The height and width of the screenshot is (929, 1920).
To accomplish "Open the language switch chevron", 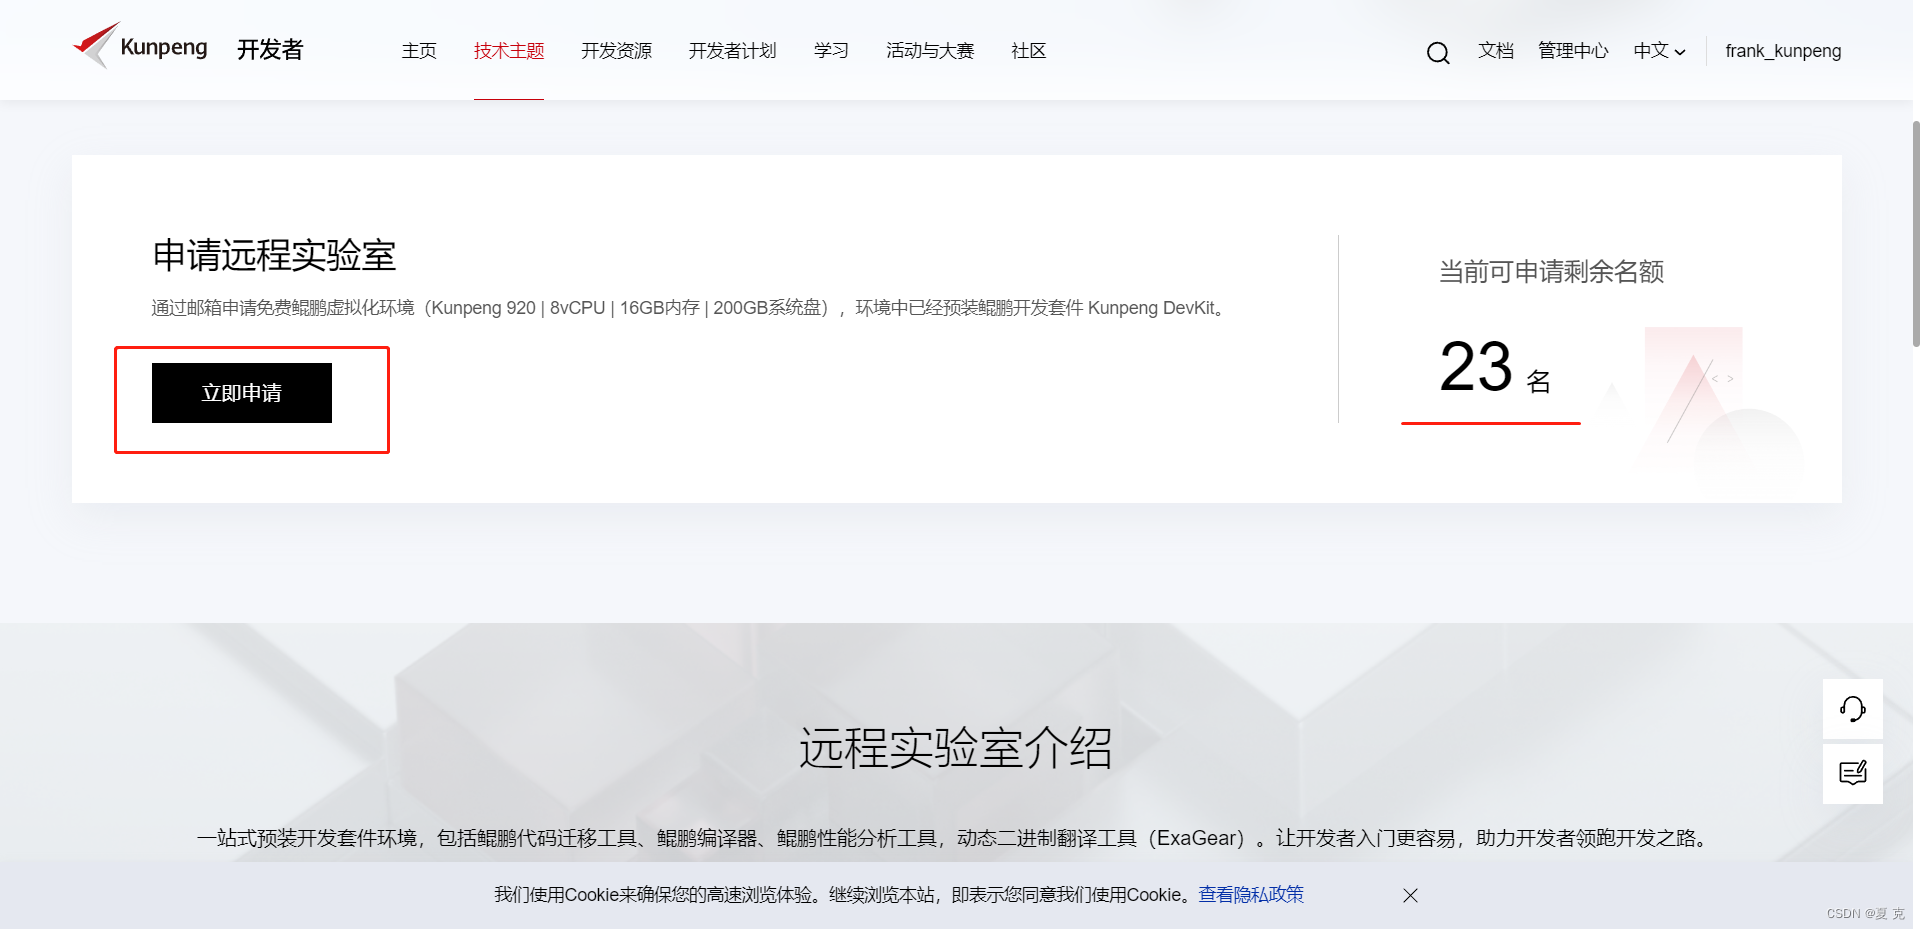I will tap(1679, 53).
